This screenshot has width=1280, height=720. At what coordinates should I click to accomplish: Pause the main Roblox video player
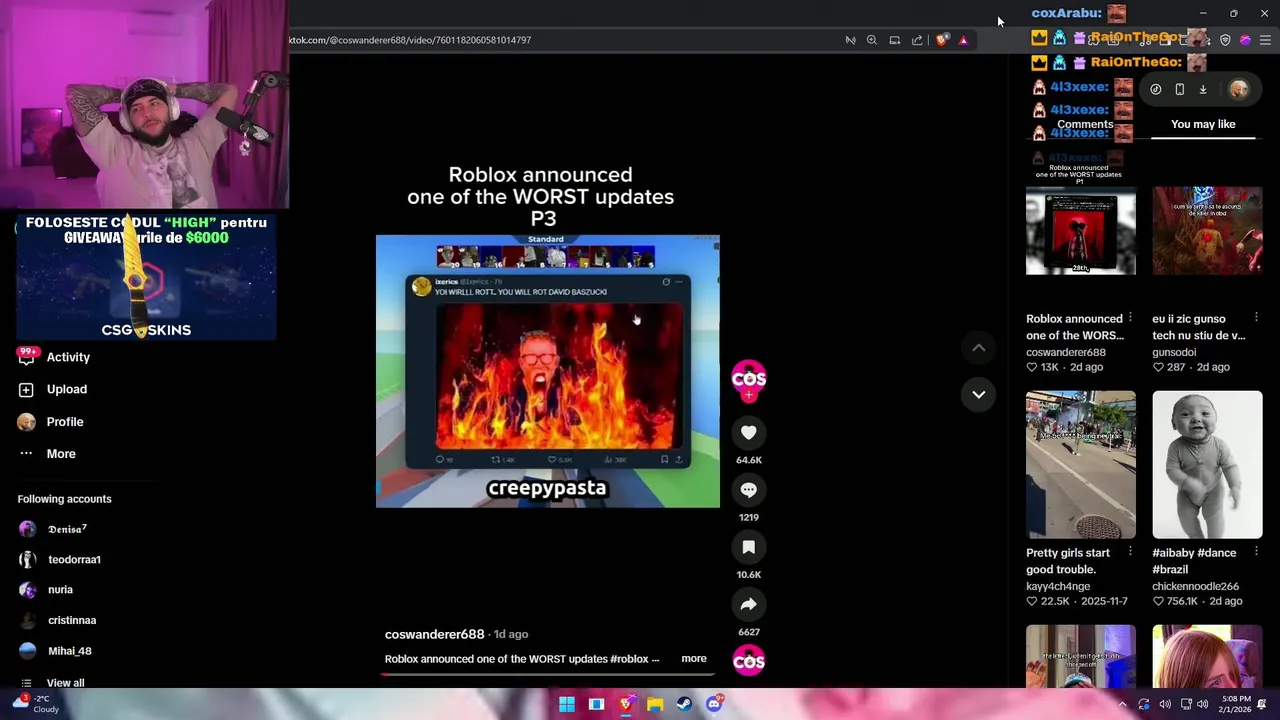[x=547, y=371]
